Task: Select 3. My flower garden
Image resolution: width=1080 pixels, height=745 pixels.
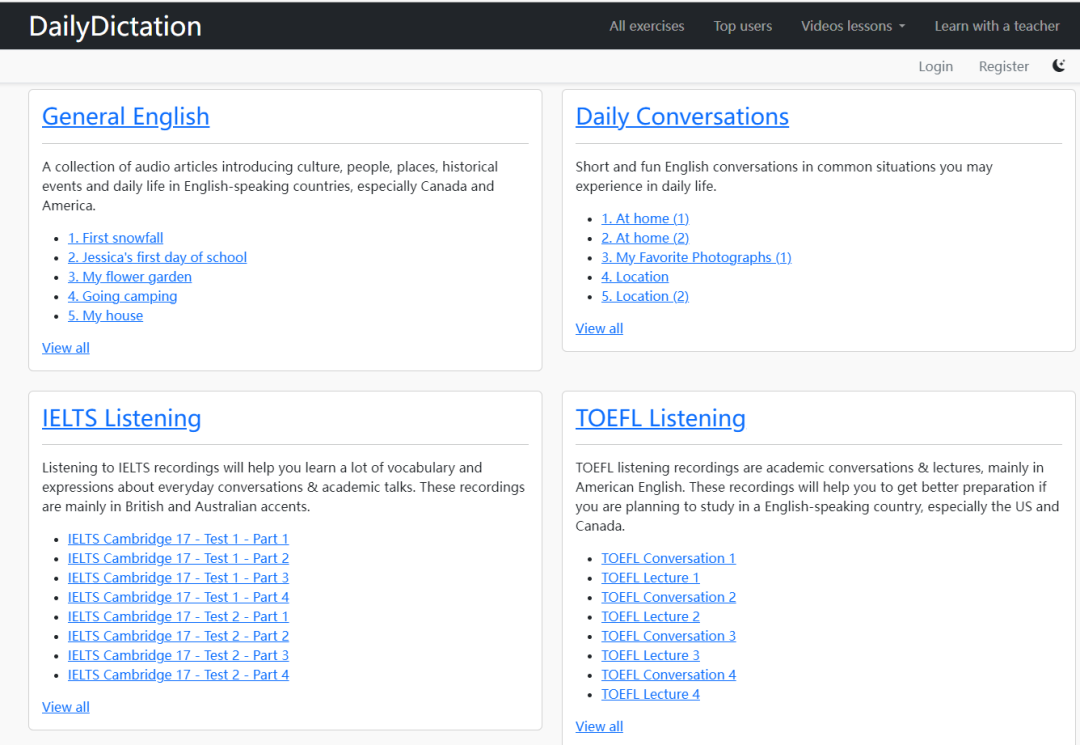Action: tap(129, 276)
